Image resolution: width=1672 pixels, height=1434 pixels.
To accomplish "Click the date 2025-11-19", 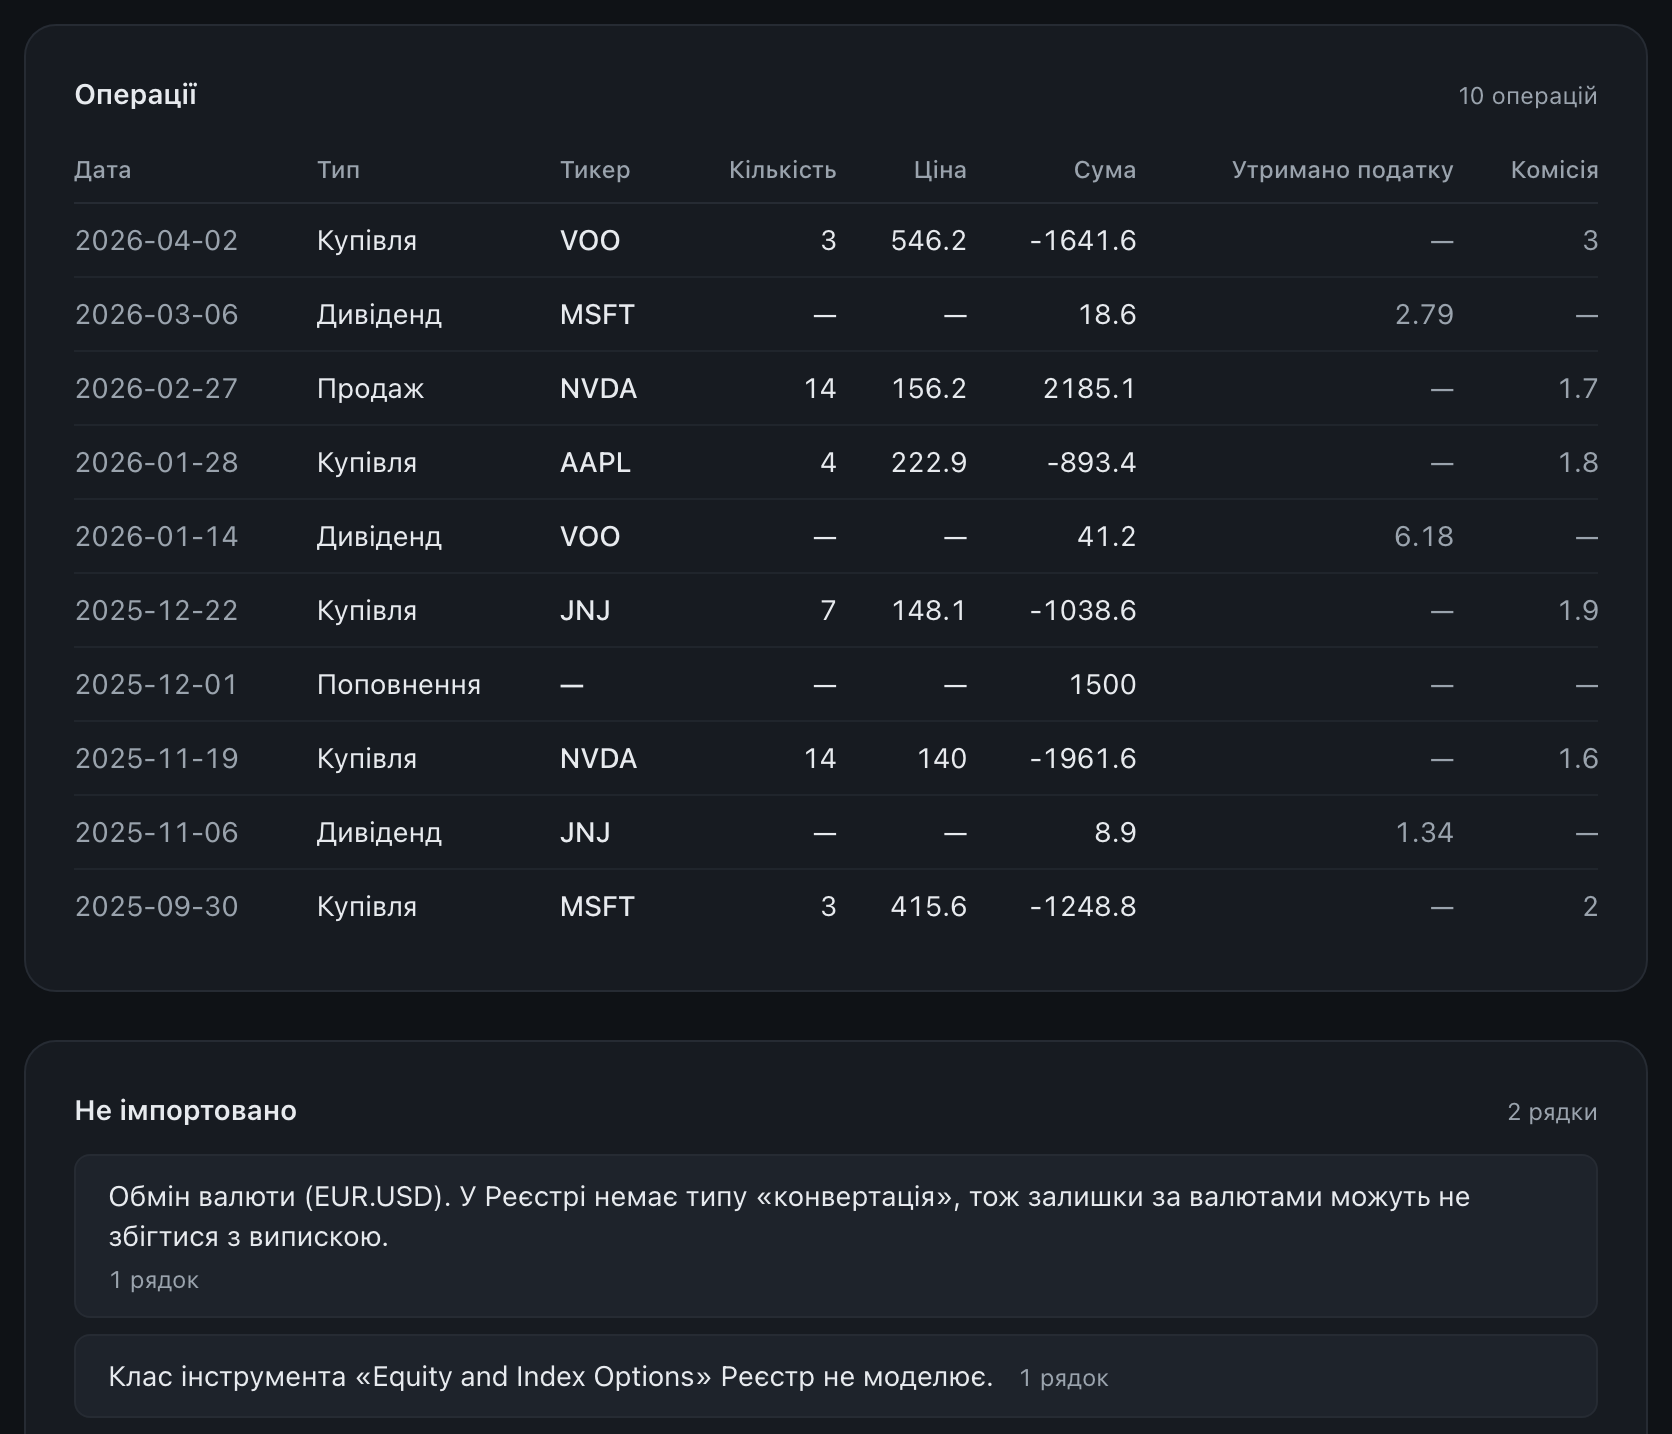I will (157, 759).
